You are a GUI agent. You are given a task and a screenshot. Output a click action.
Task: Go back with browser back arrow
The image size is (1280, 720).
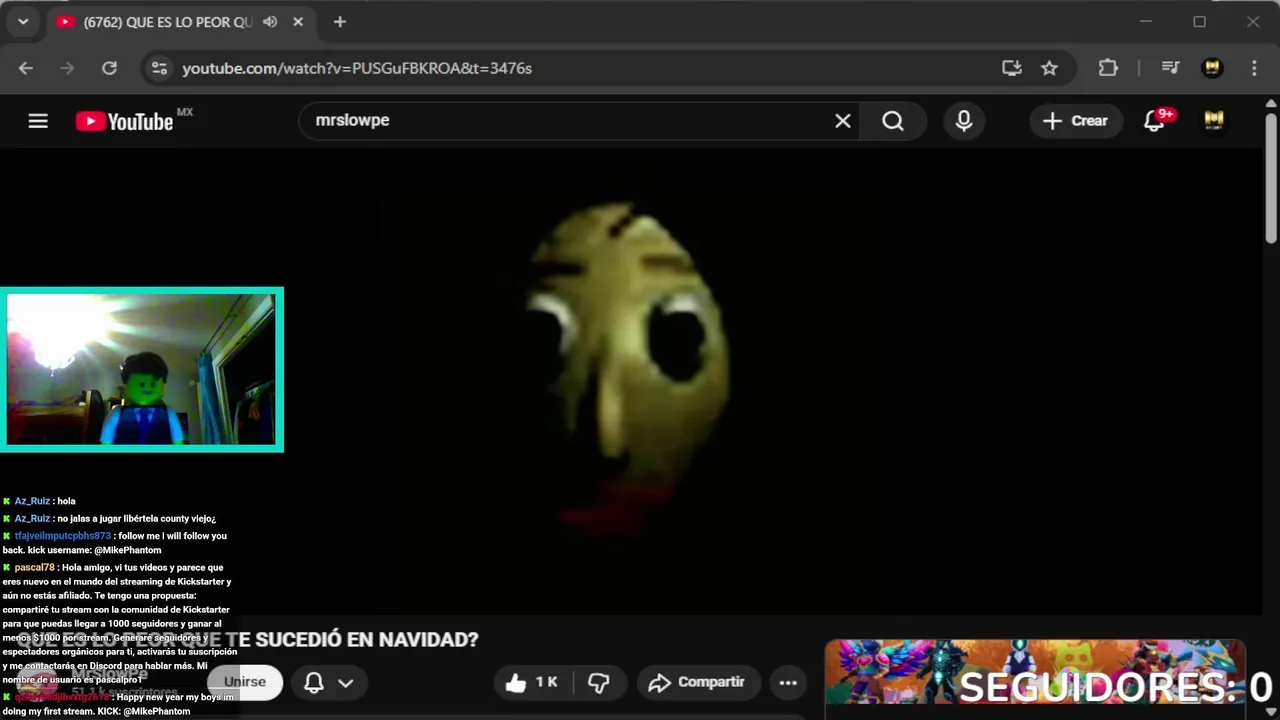click(x=26, y=68)
